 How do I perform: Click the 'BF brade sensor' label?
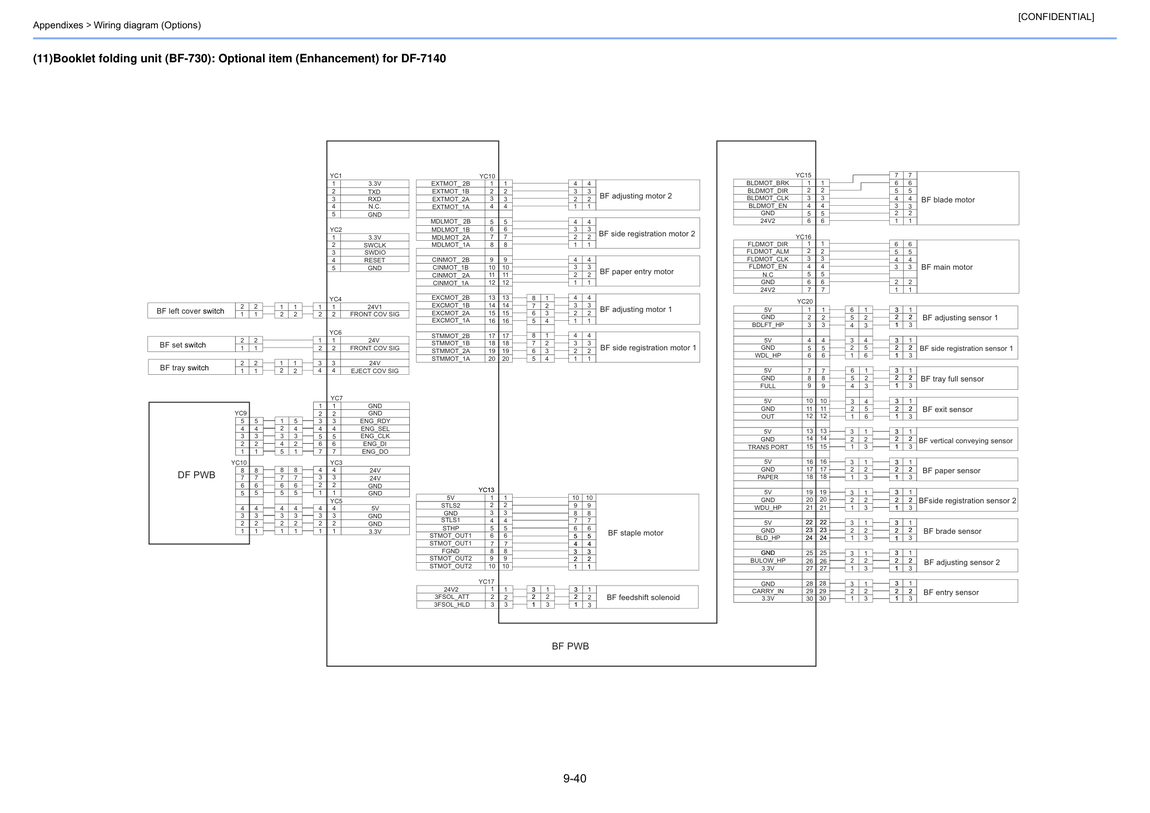[x=952, y=531]
